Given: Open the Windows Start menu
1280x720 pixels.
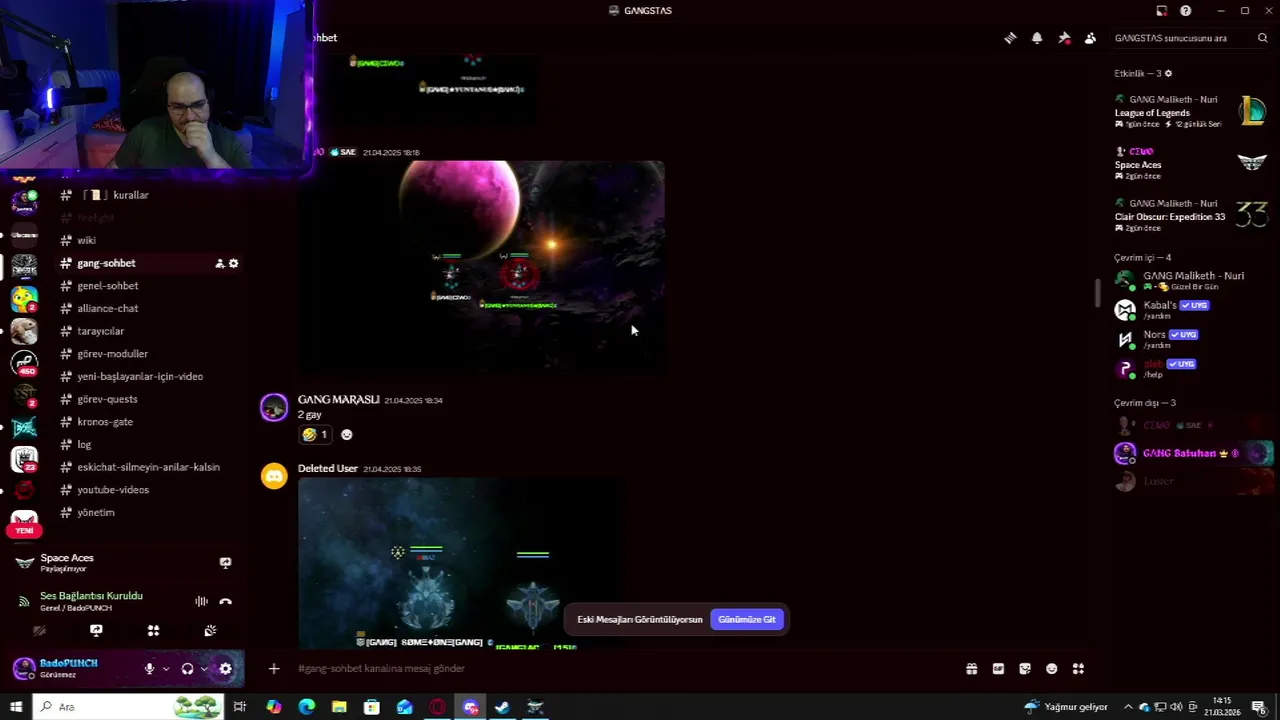Looking at the screenshot, I should 15,707.
